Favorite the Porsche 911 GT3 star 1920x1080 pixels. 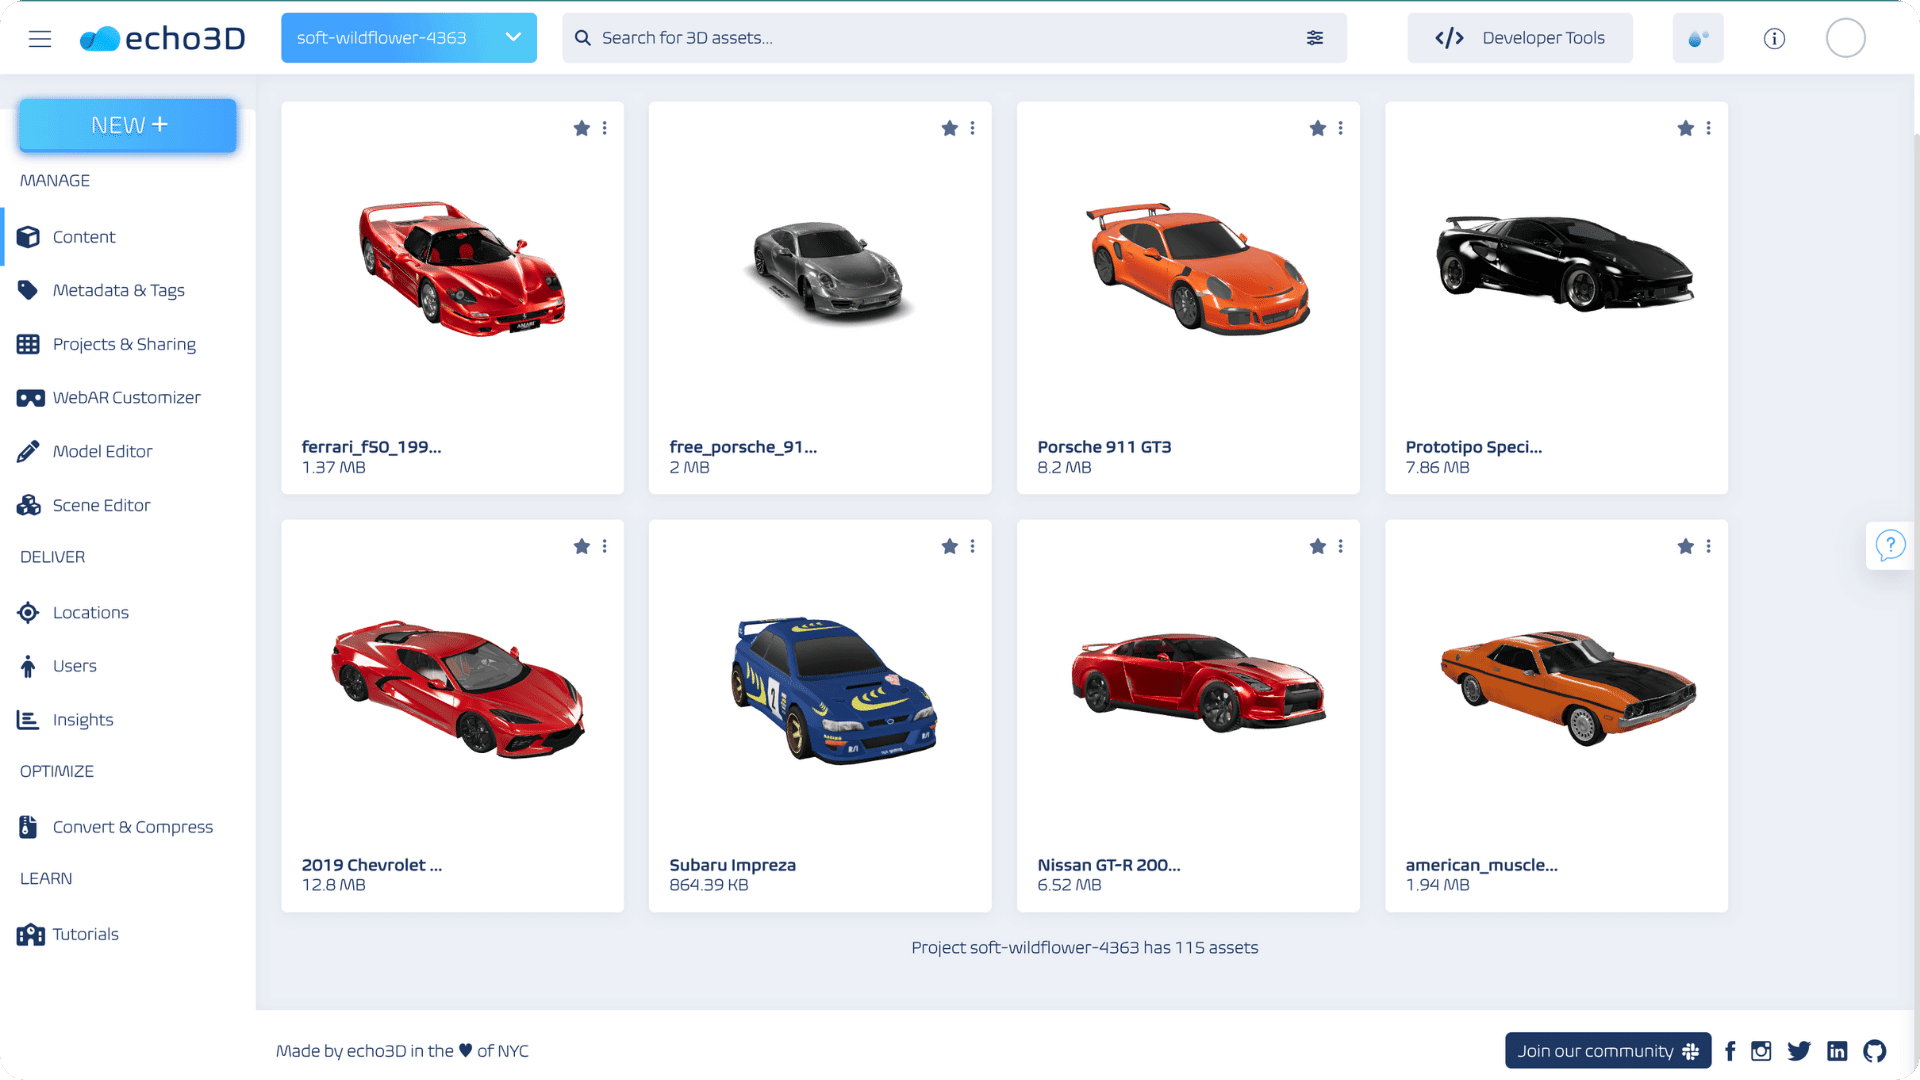(x=1317, y=128)
